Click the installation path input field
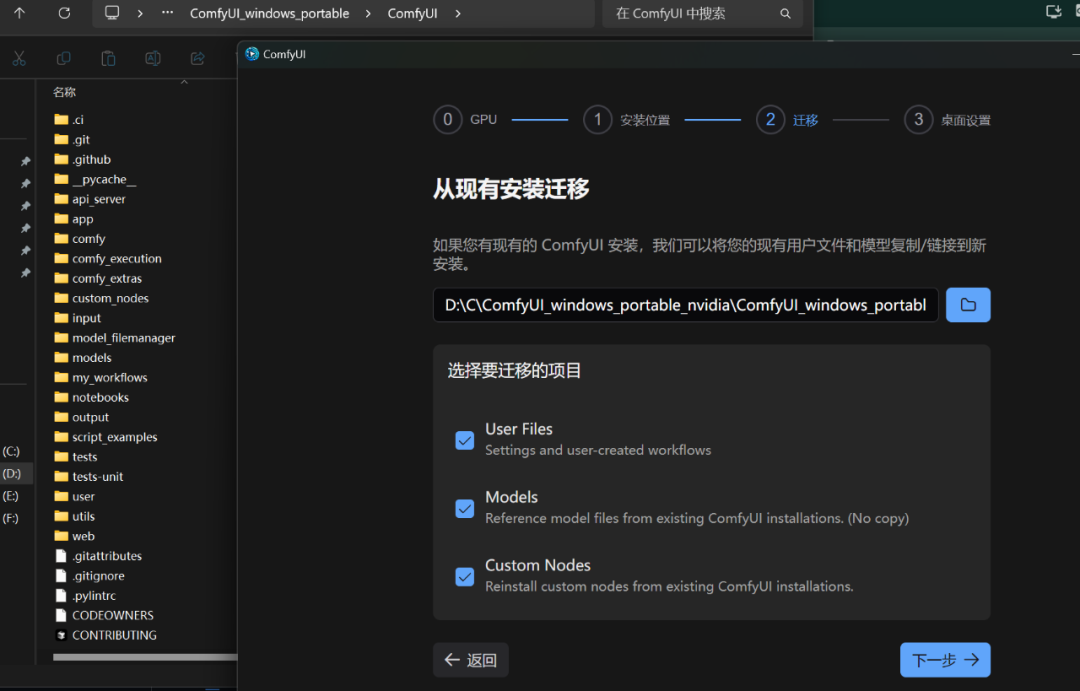 (x=684, y=305)
